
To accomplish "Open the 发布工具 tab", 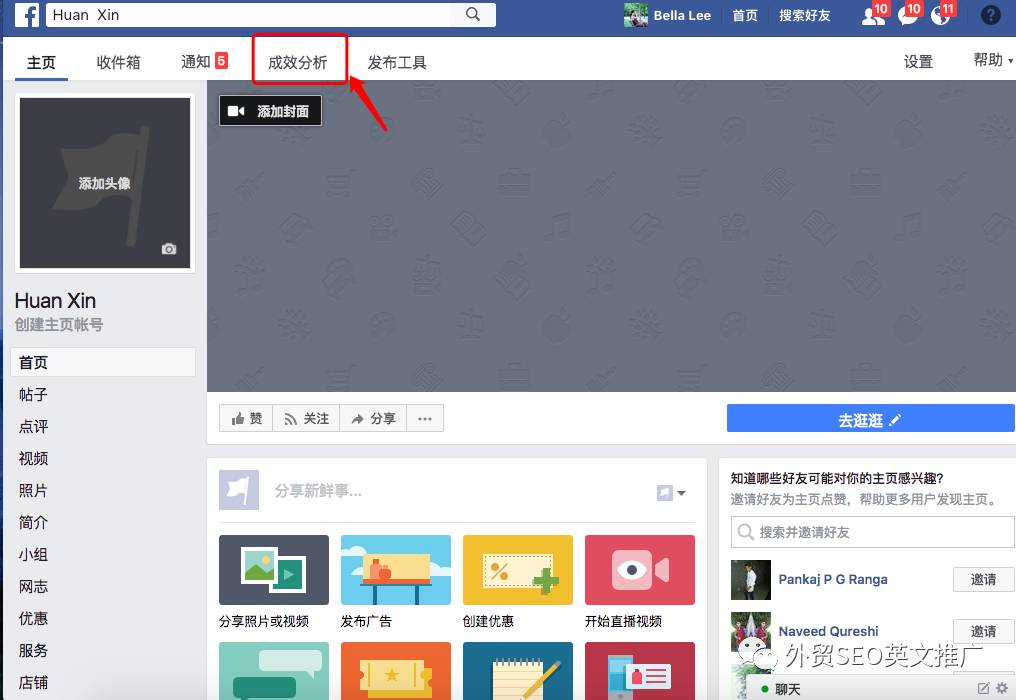I will [397, 62].
